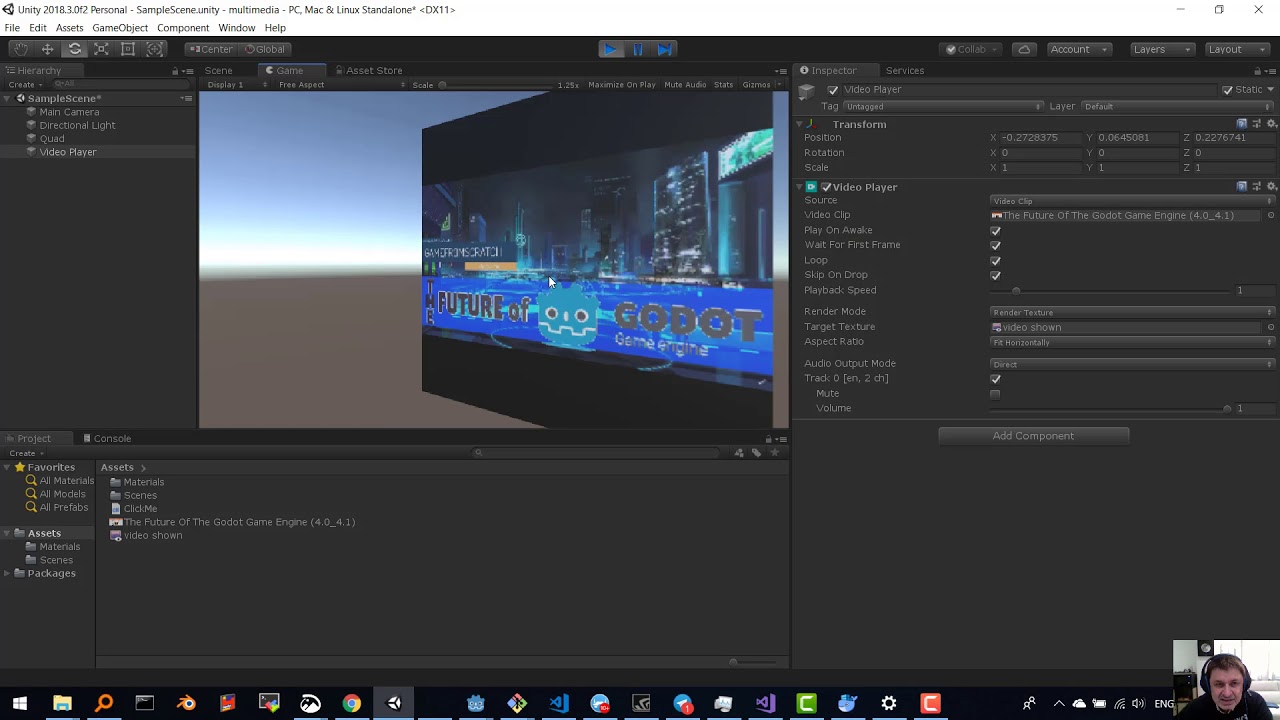The image size is (1280, 720).
Task: Uncheck Play On Awake
Action: (x=995, y=231)
